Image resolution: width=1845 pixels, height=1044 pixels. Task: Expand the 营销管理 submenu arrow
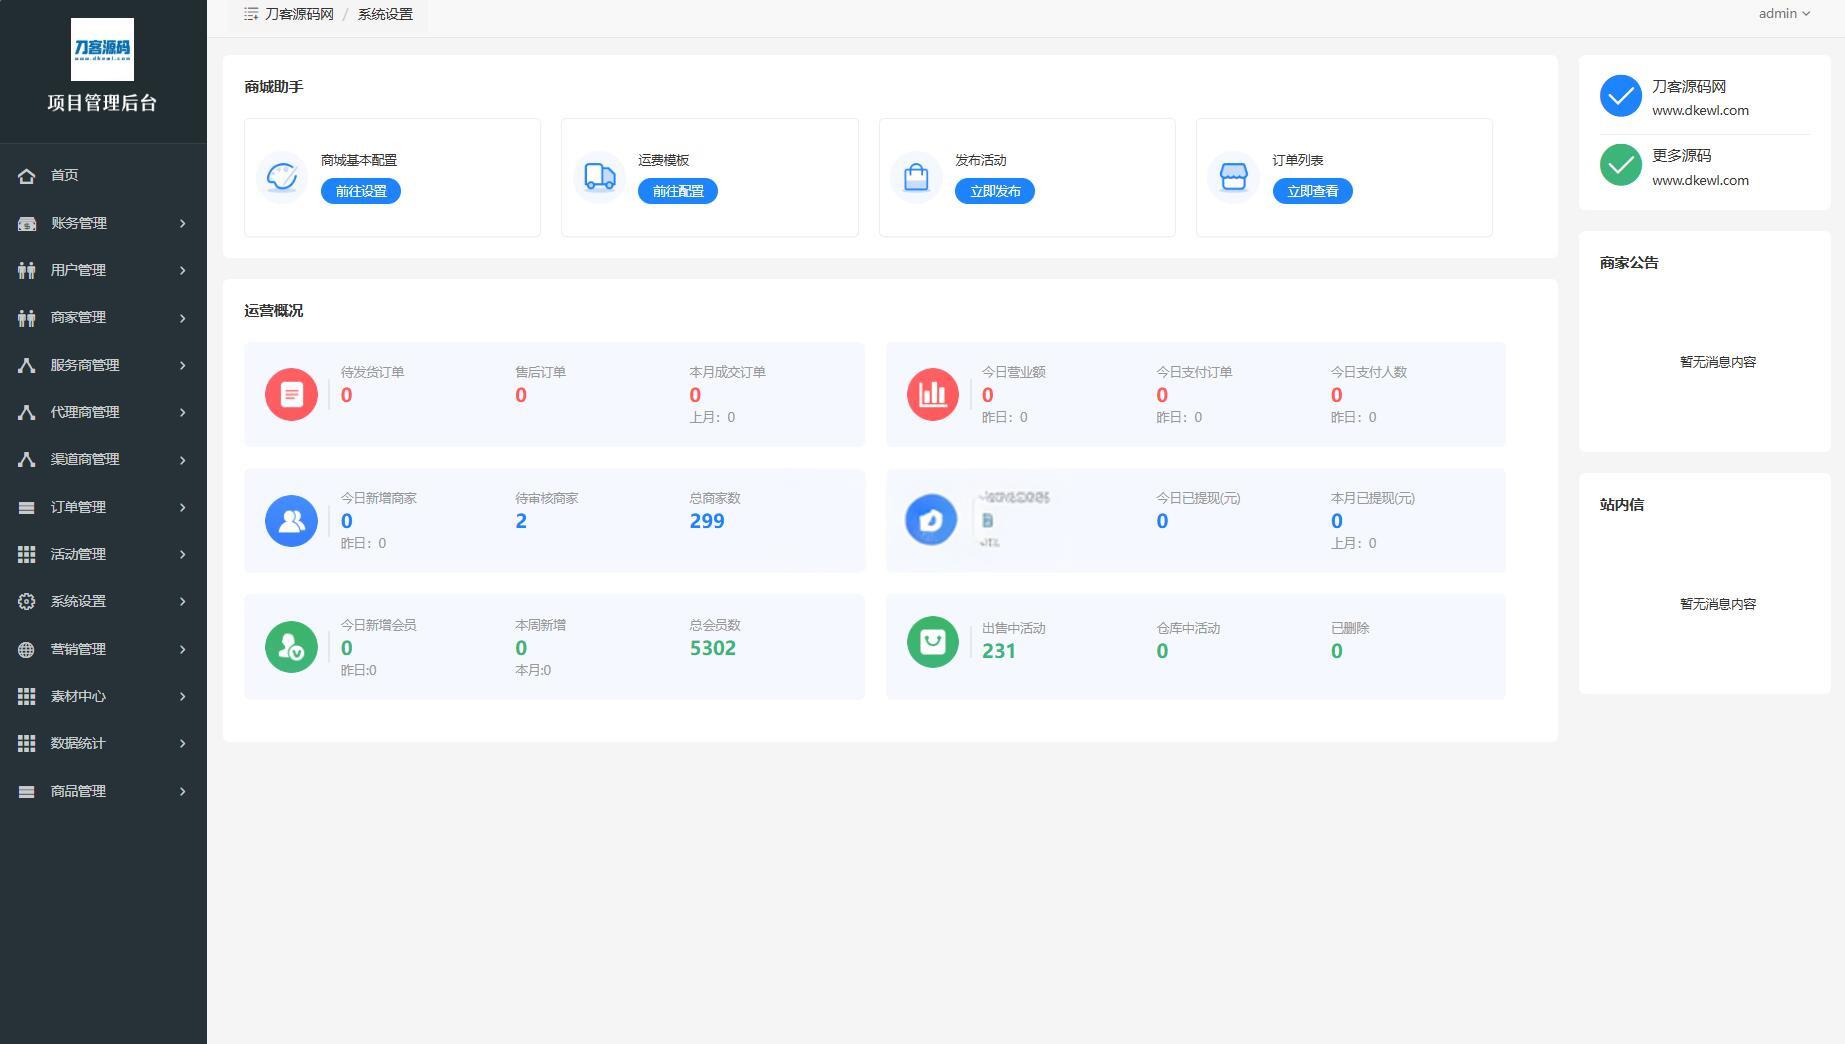(x=183, y=649)
